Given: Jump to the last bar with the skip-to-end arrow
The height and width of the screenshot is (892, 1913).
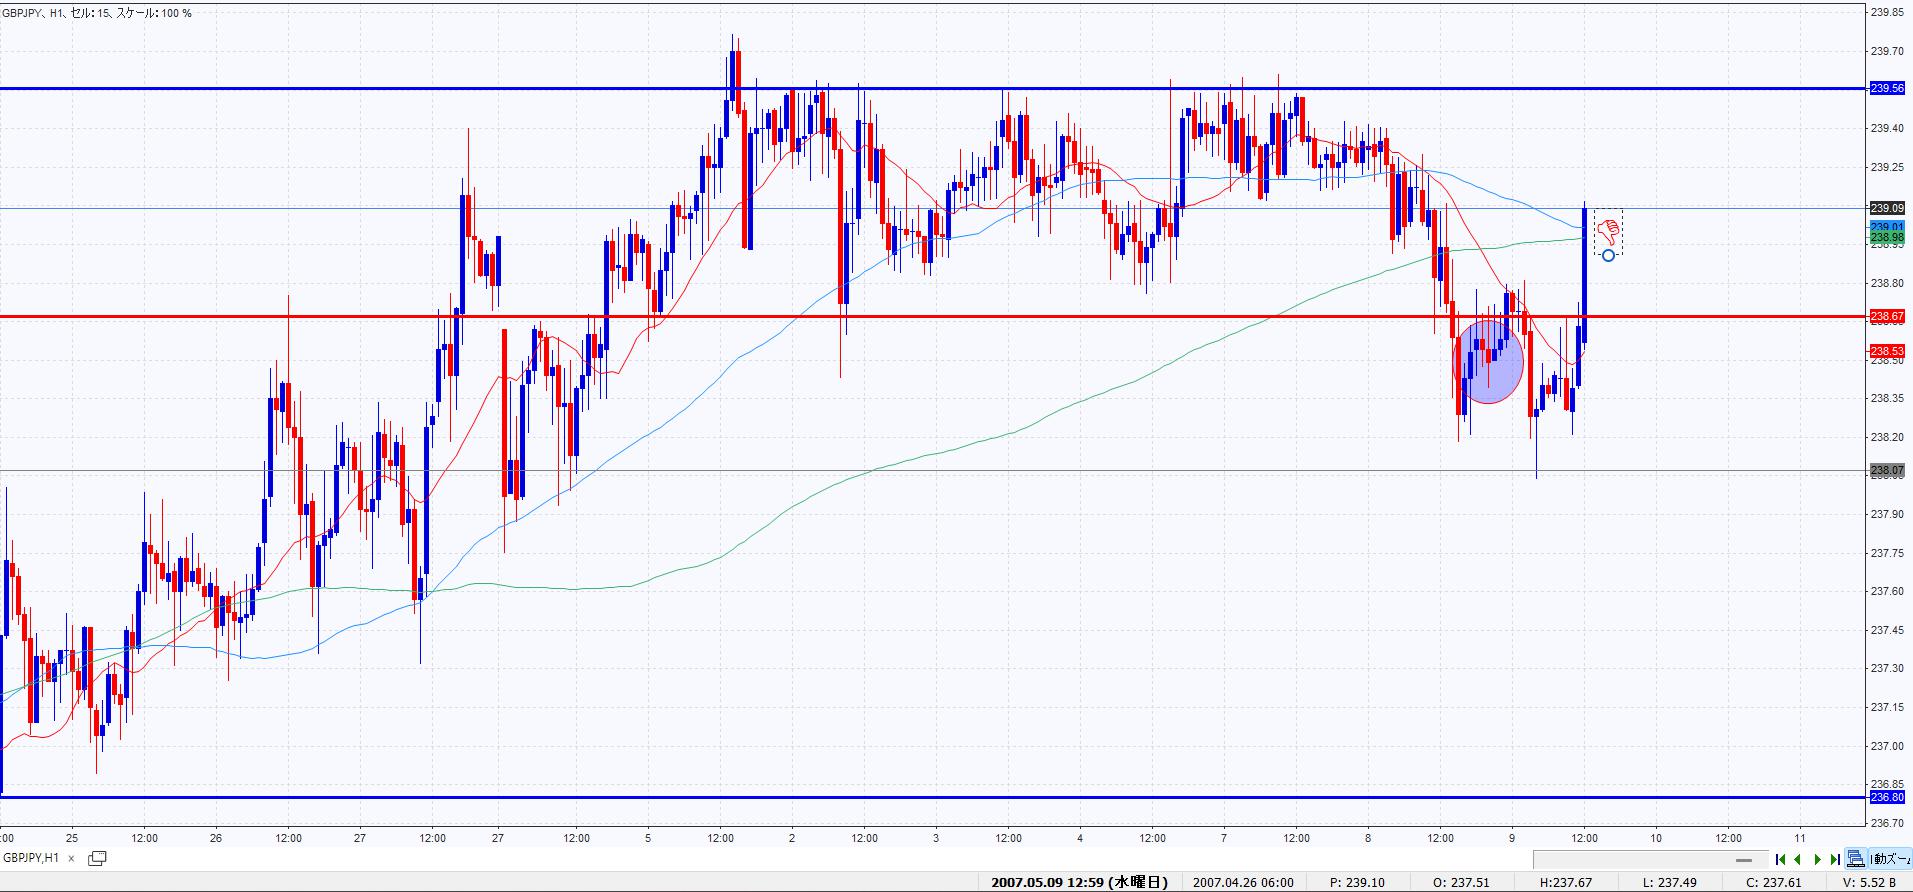Looking at the screenshot, I should [x=1835, y=859].
